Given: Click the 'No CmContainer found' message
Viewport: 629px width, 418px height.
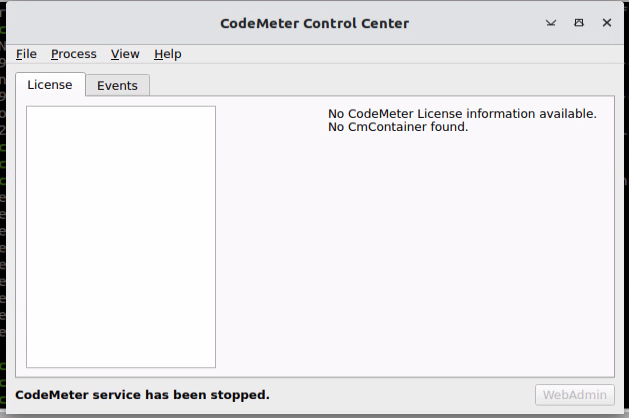Looking at the screenshot, I should pos(398,127).
